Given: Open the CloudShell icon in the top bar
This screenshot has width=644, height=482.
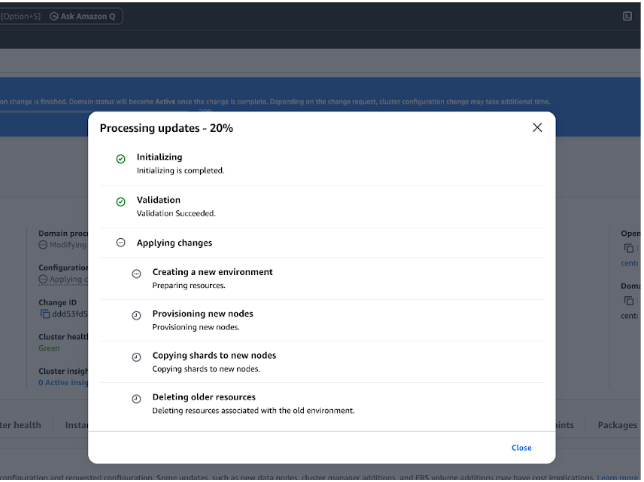Looking at the screenshot, I should point(627,17).
